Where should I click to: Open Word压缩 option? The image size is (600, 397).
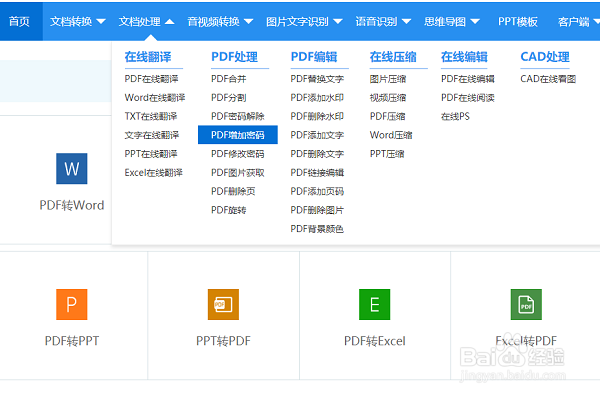point(391,135)
